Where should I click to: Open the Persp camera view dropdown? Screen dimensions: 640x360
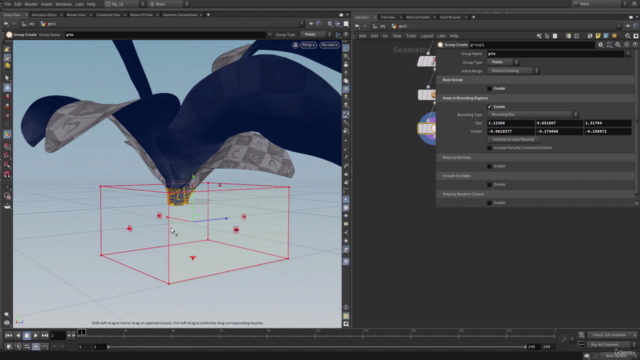pos(309,45)
